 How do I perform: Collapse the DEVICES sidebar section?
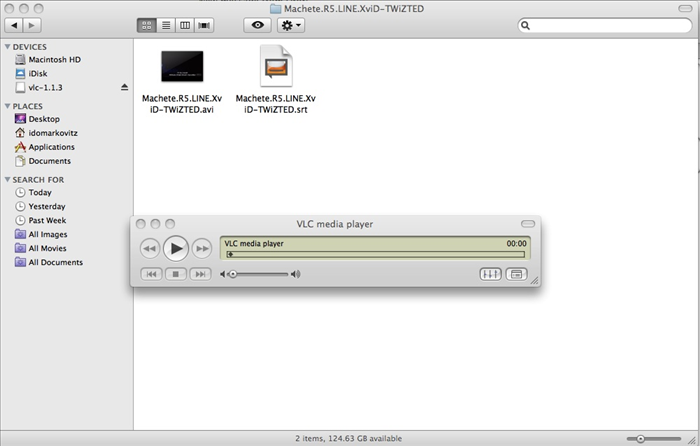click(x=7, y=46)
